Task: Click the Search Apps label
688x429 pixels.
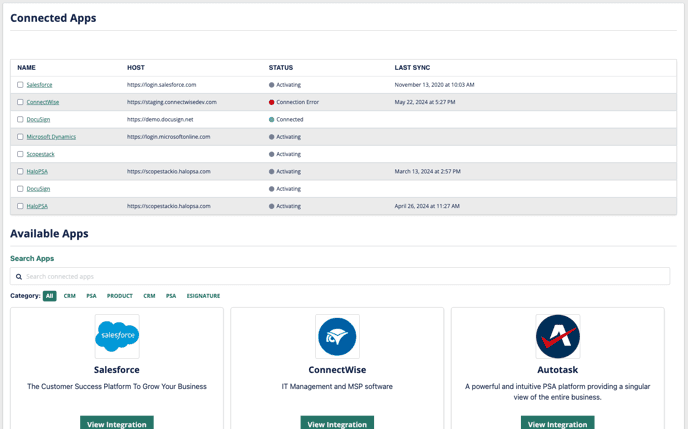Action: 32,258
